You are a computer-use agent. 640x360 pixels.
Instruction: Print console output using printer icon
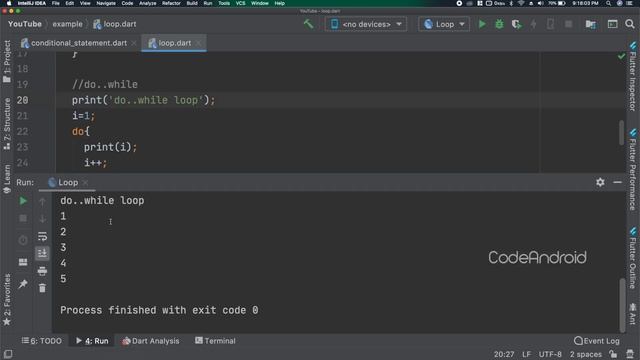[x=42, y=271]
